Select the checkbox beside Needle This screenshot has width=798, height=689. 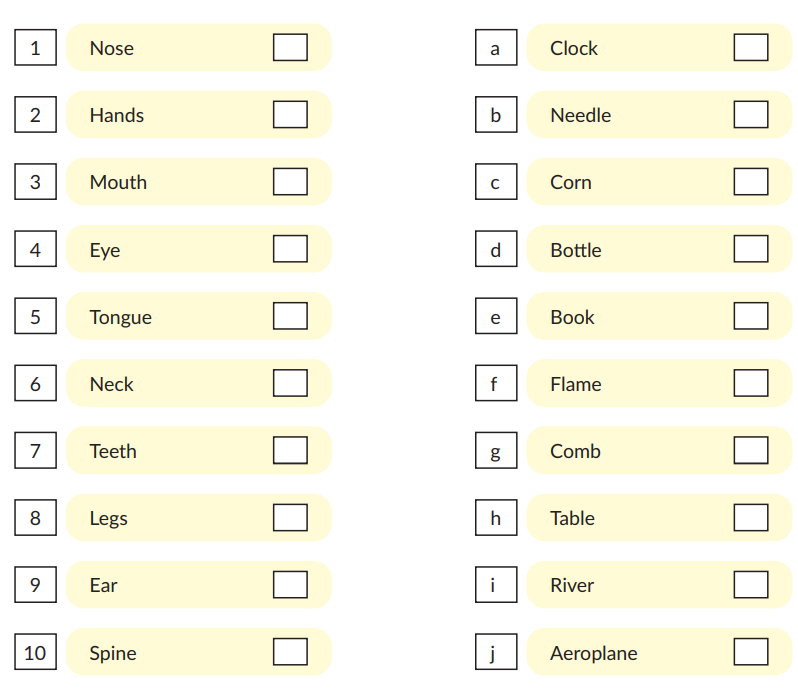click(x=751, y=115)
